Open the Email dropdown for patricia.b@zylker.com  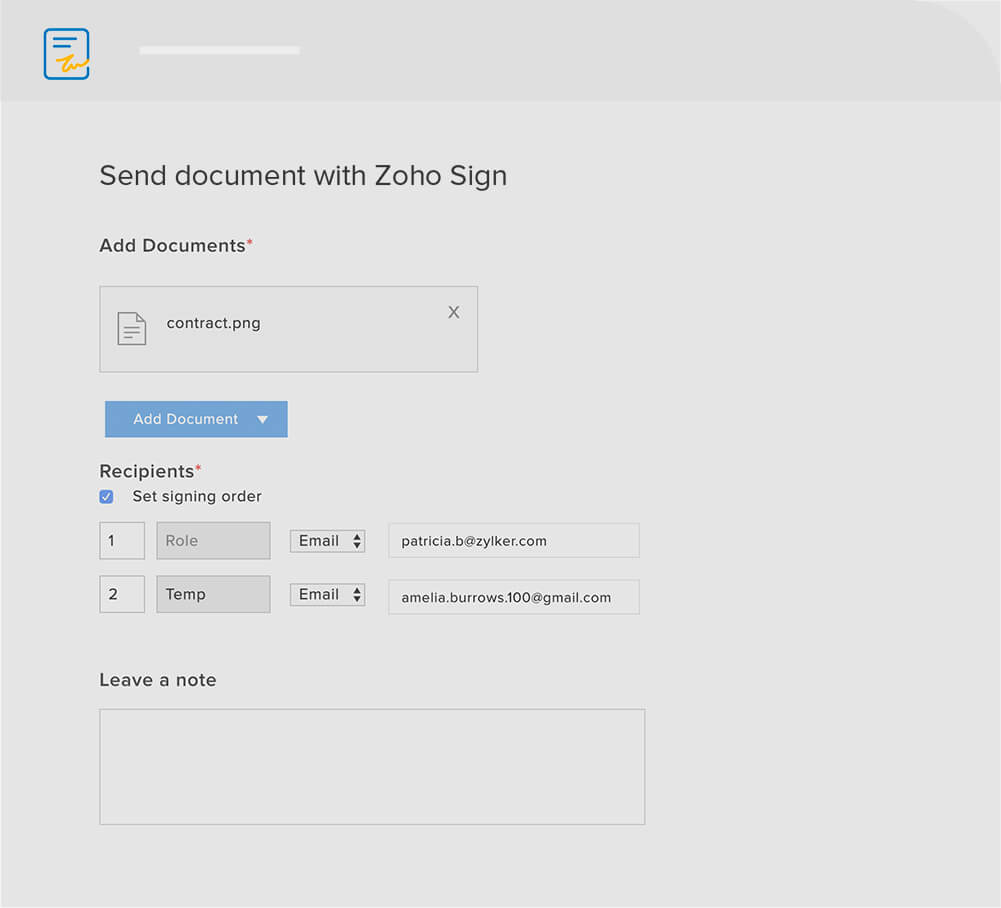pyautogui.click(x=327, y=541)
